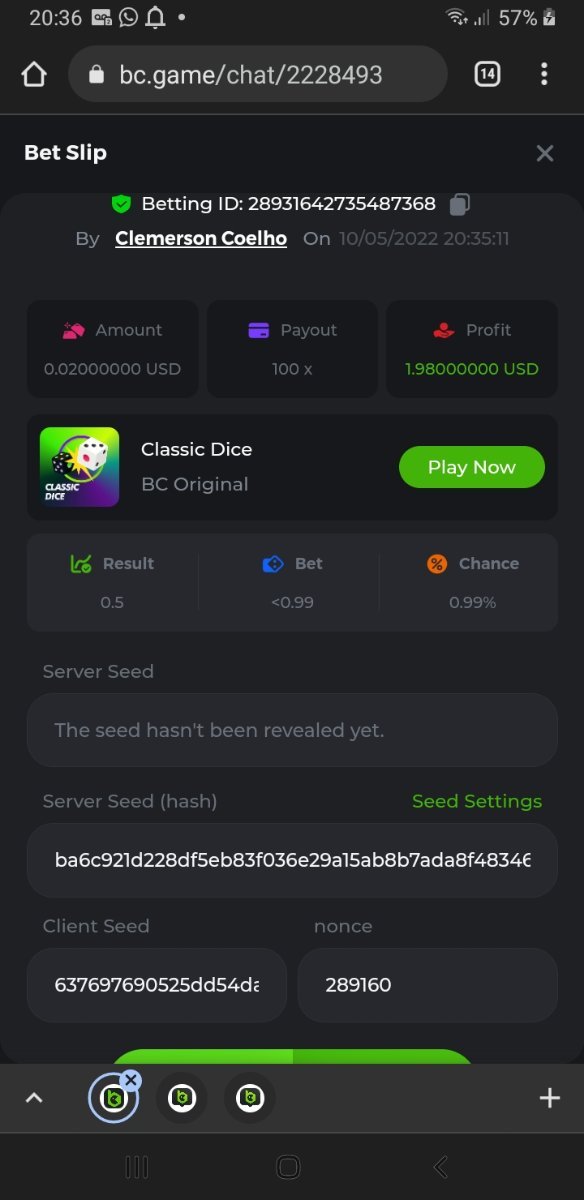Switch to the second BC.Game tab
Viewport: 584px width, 1200px height.
pyautogui.click(x=181, y=1098)
